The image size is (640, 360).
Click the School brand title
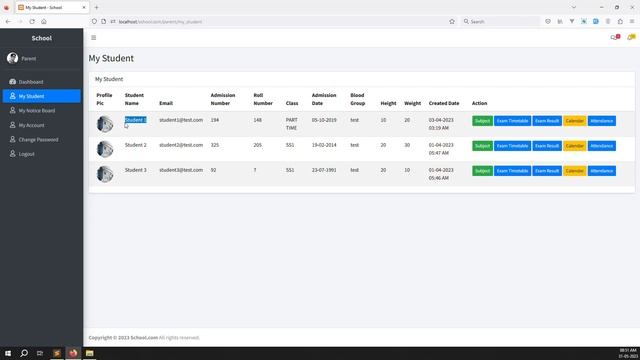(x=42, y=38)
